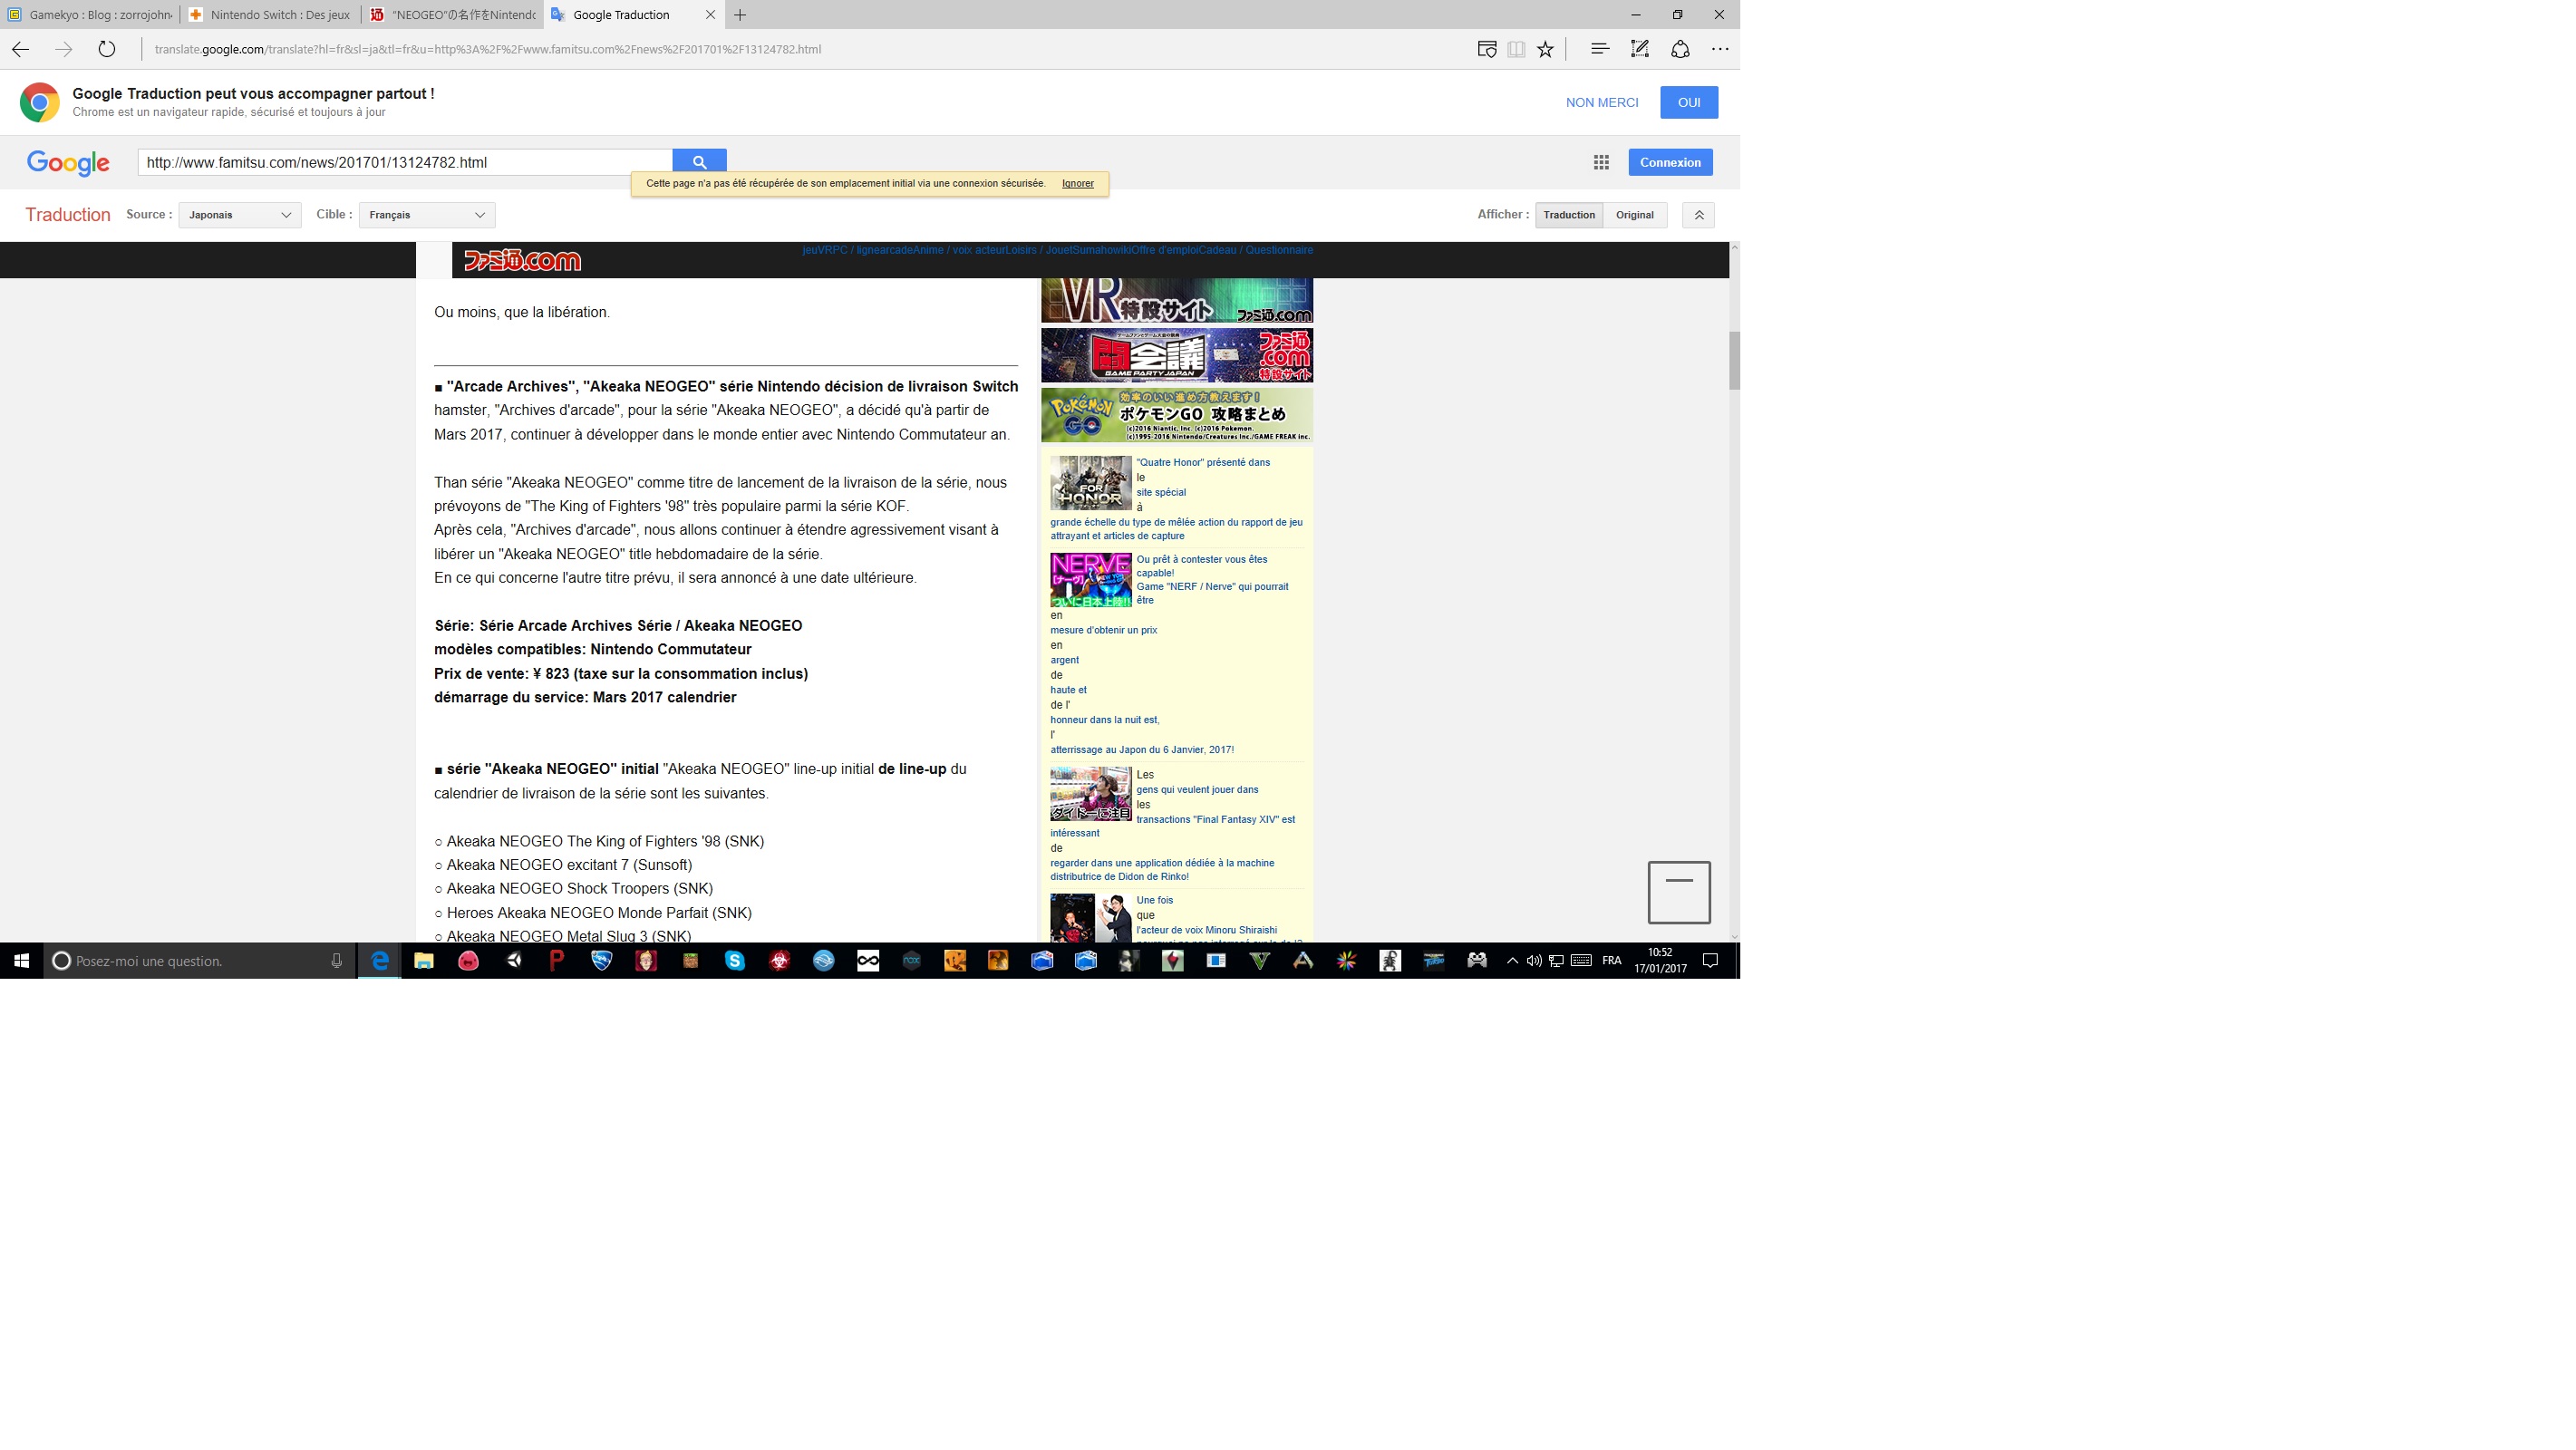
Task: Open the Windows Start menu
Action: point(21,961)
